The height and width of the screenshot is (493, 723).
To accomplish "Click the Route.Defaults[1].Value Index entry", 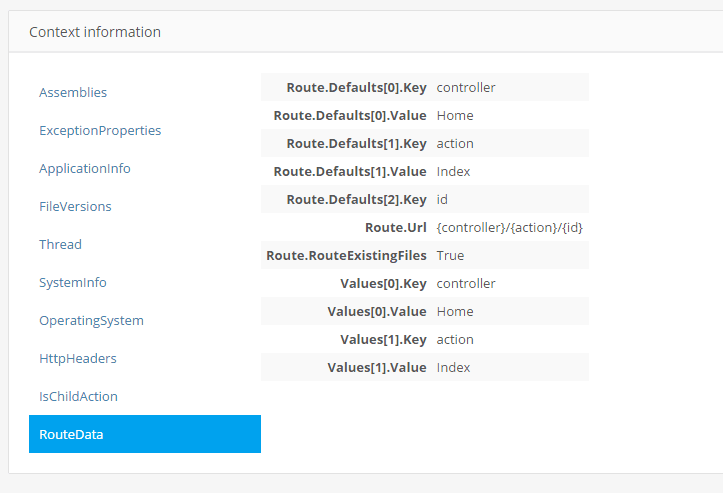I will coord(453,171).
